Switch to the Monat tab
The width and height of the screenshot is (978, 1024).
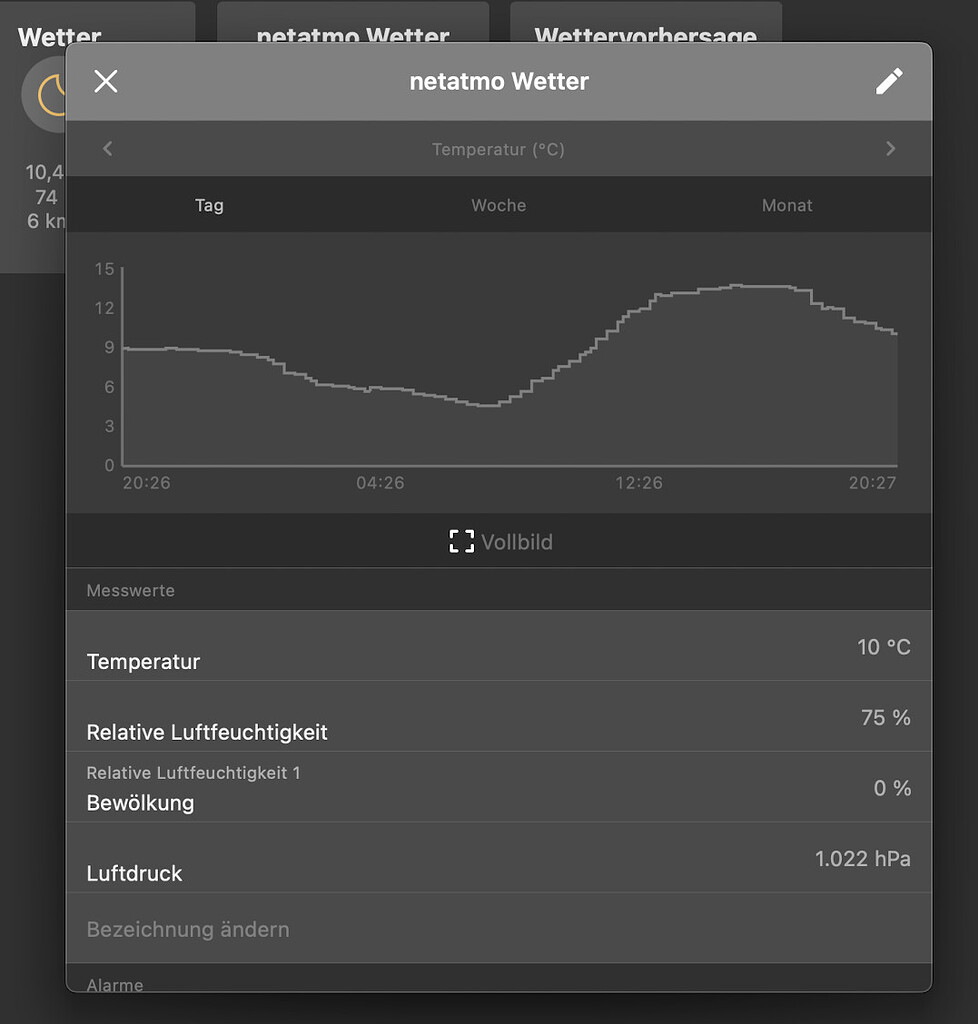(x=787, y=205)
